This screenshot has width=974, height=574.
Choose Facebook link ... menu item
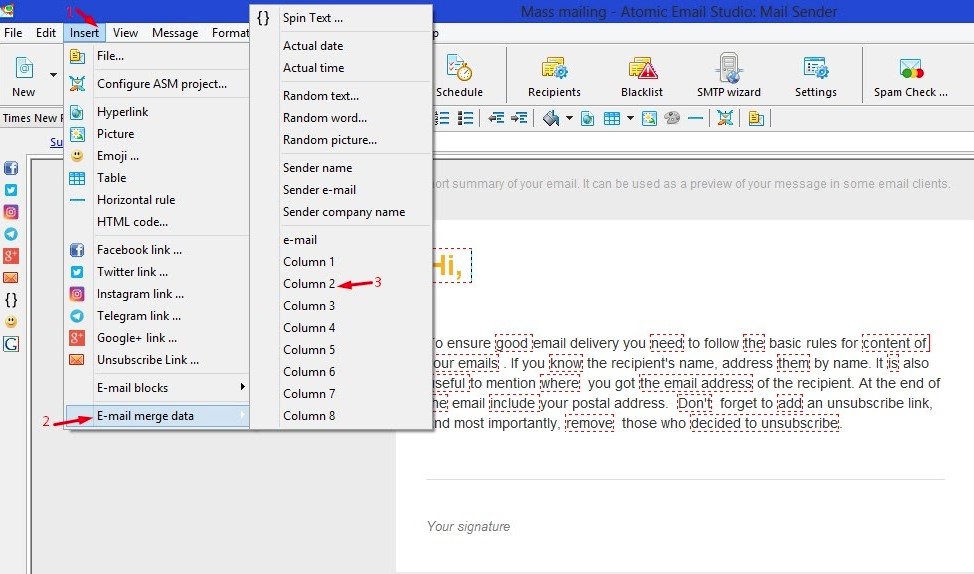[158, 250]
